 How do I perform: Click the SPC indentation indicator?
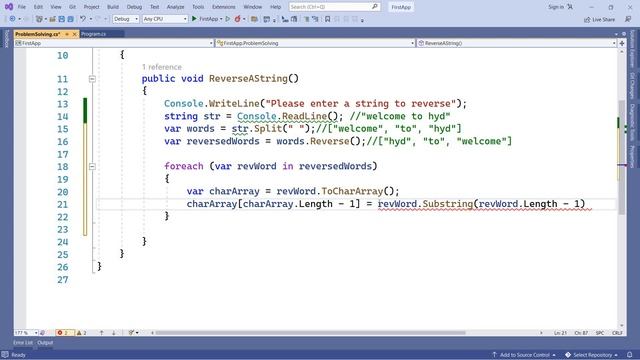600,333
